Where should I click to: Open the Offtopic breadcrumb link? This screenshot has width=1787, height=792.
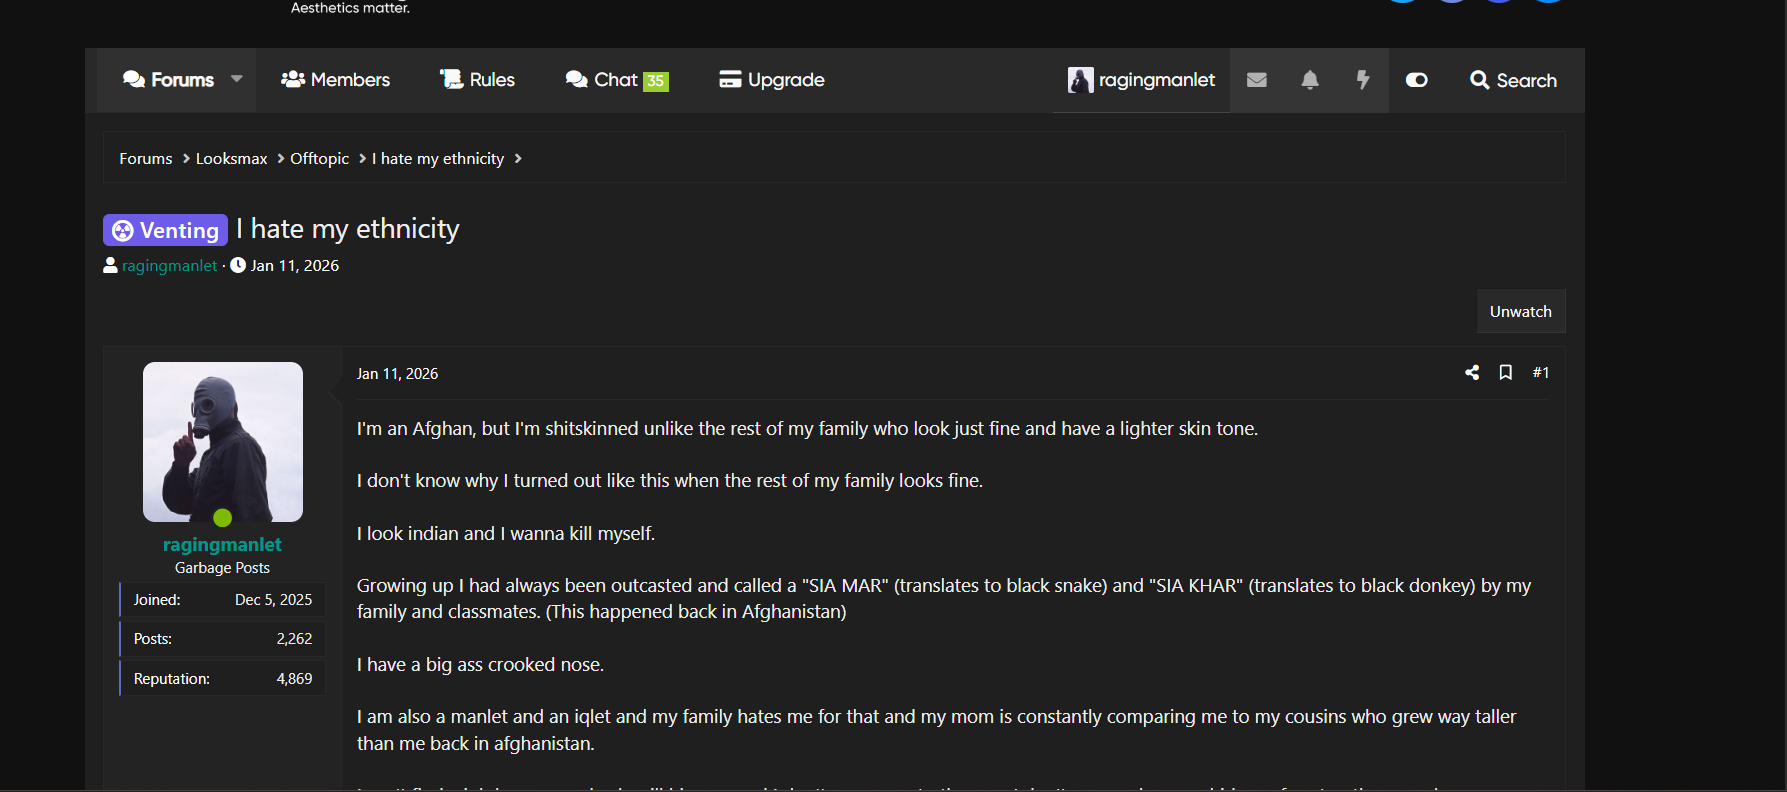[319, 159]
